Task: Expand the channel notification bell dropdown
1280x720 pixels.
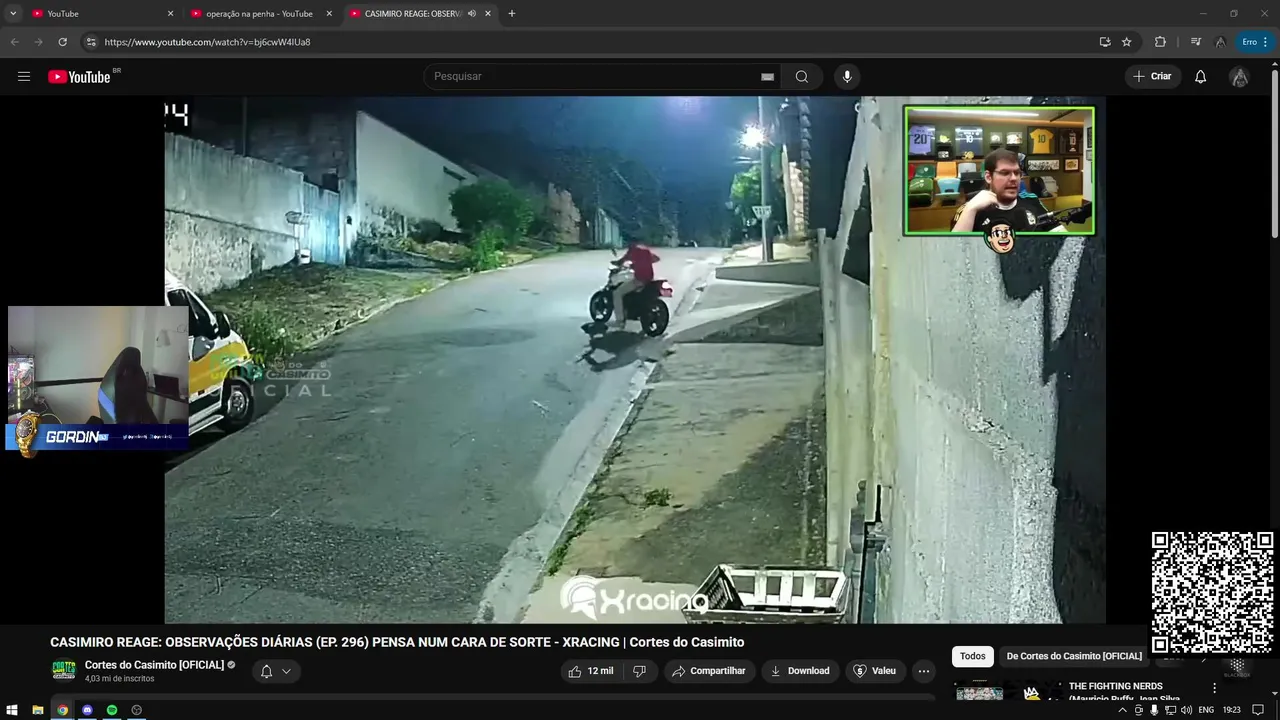Action: 275,671
